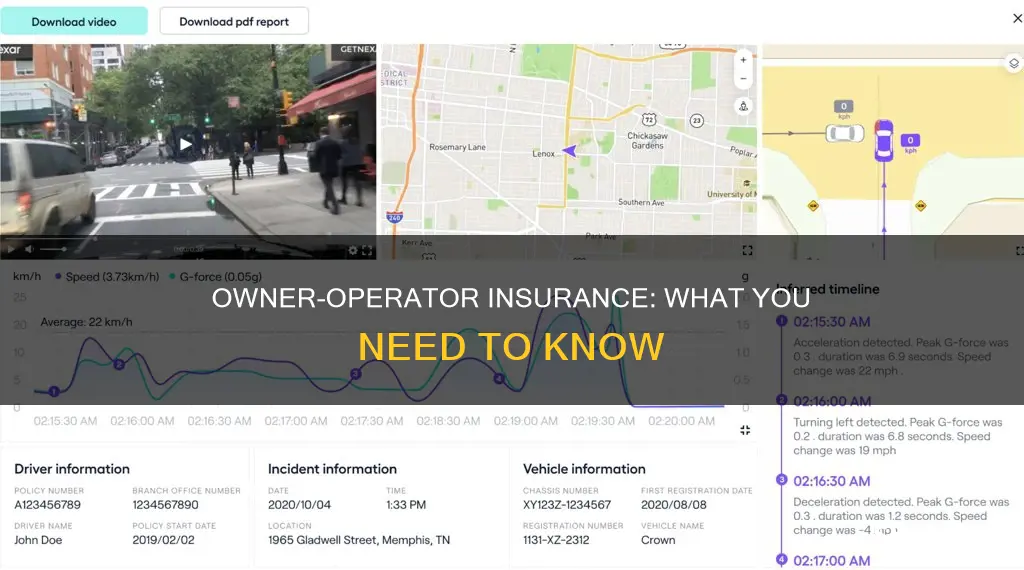Click the Download pdf report button
This screenshot has width=1024, height=570.
234,22
